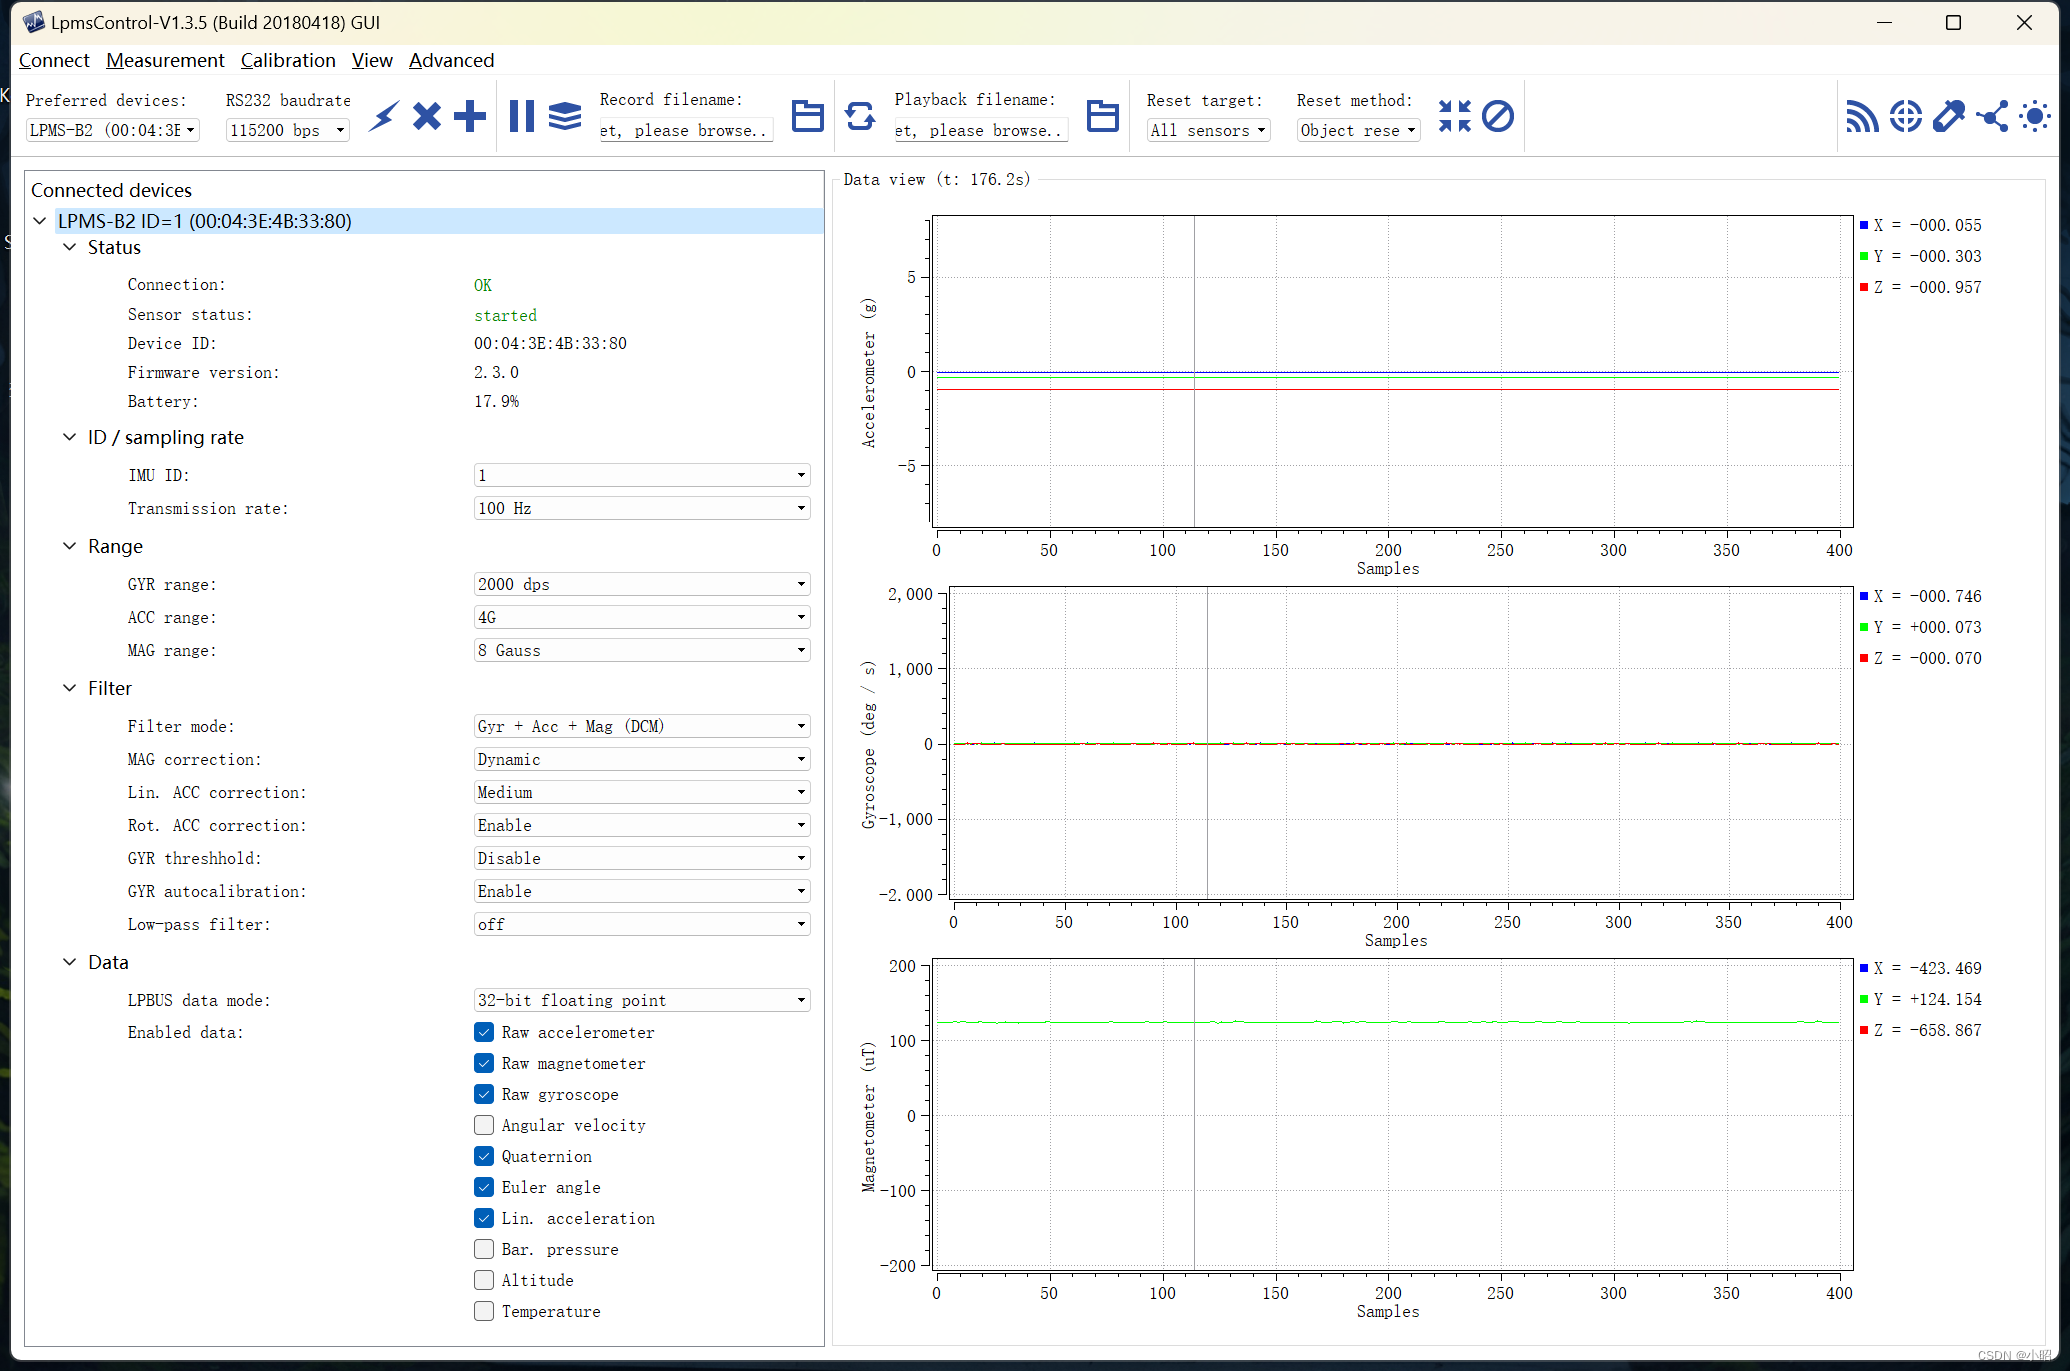This screenshot has width=2070, height=1371.
Task: Open the Advanced menu
Action: pyautogui.click(x=451, y=60)
